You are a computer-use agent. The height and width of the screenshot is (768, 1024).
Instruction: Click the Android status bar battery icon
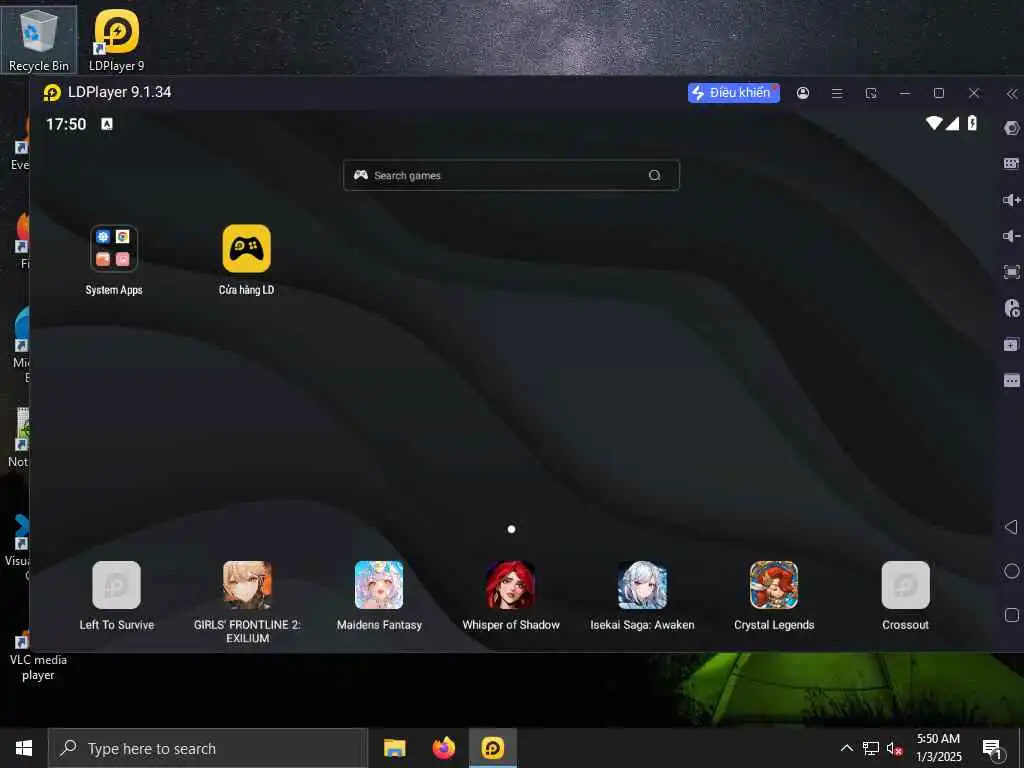pyautogui.click(x=972, y=123)
